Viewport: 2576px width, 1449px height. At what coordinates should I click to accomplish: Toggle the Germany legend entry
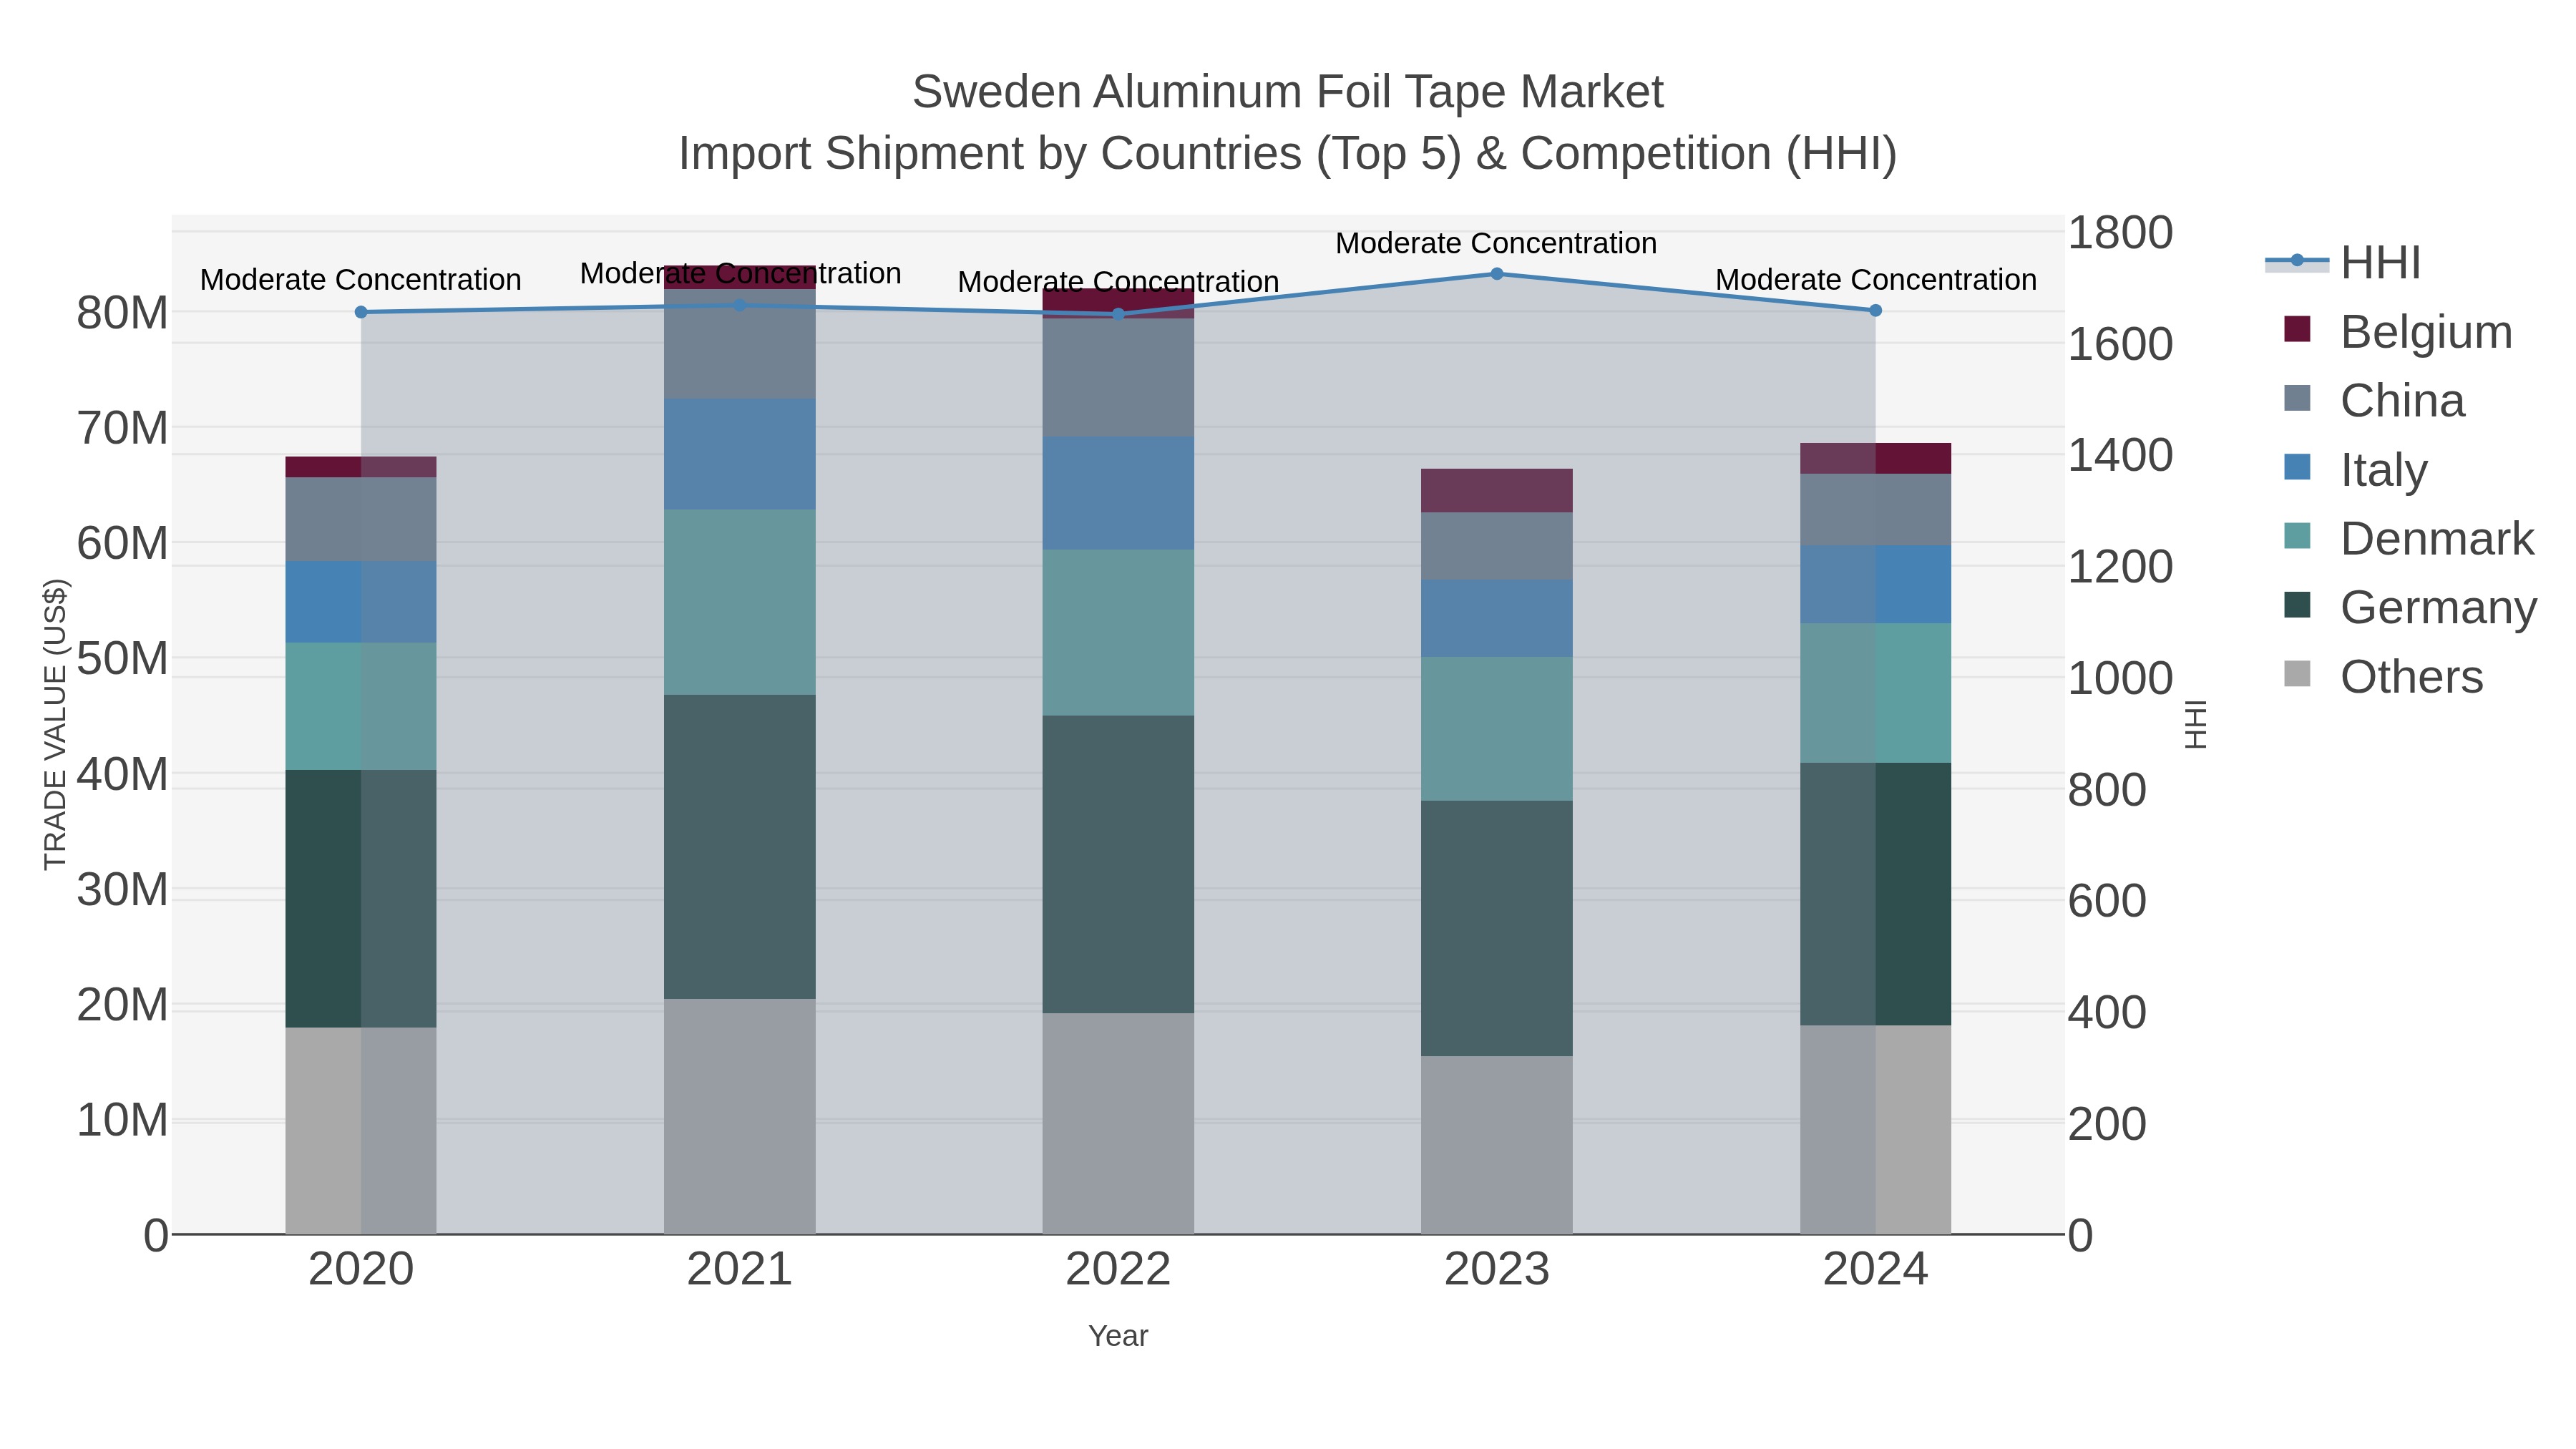coord(2410,607)
